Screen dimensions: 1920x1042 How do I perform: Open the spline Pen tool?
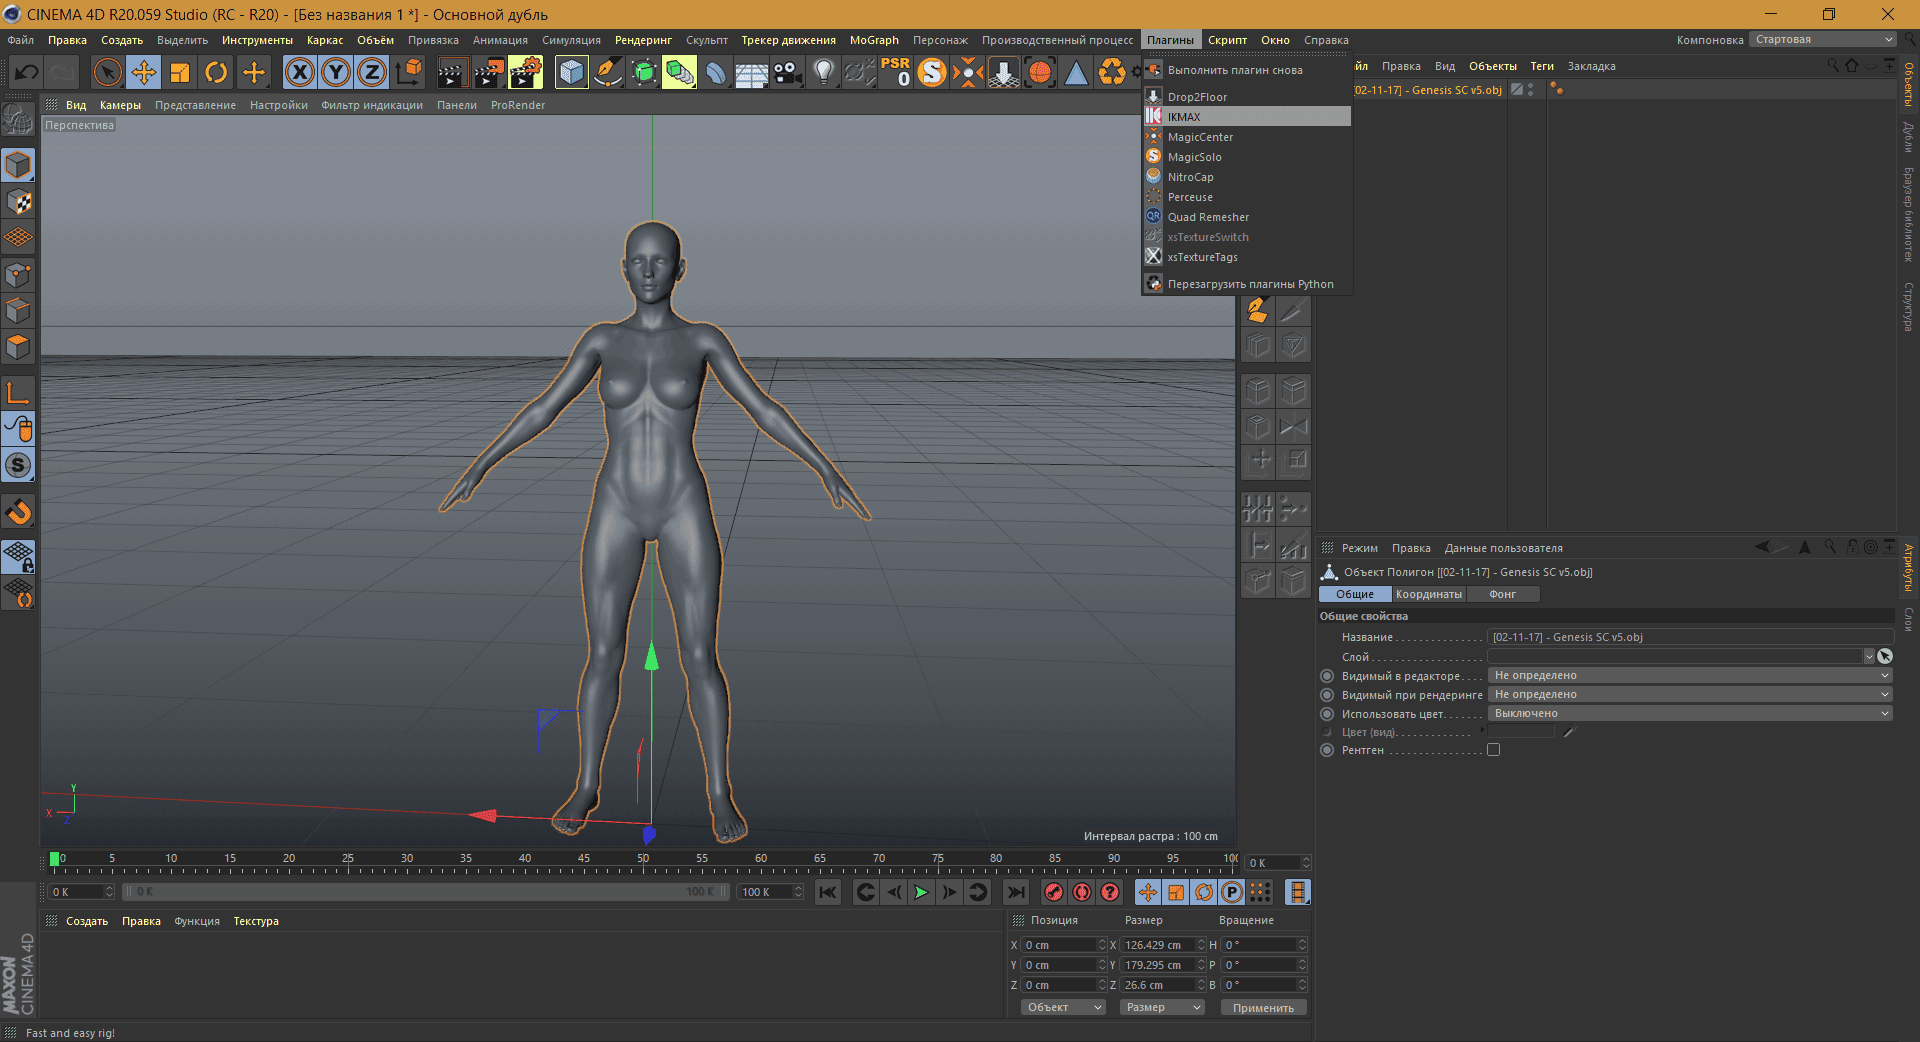607,72
